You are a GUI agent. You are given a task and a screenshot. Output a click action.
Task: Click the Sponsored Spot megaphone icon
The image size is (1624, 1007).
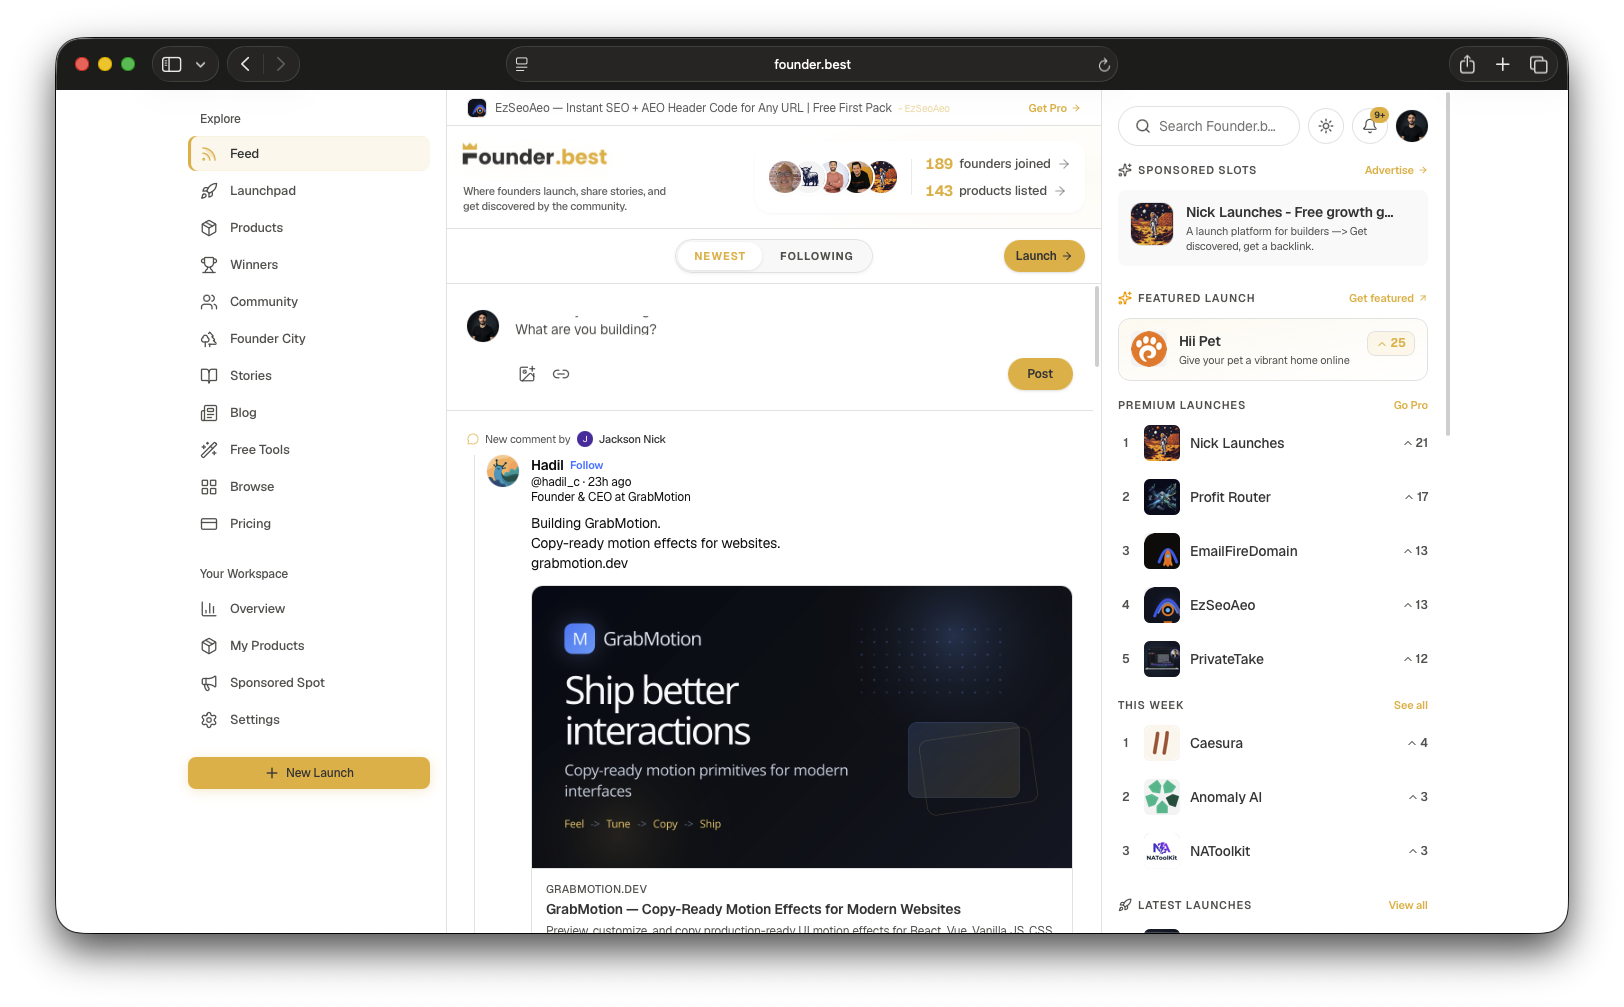[209, 683]
